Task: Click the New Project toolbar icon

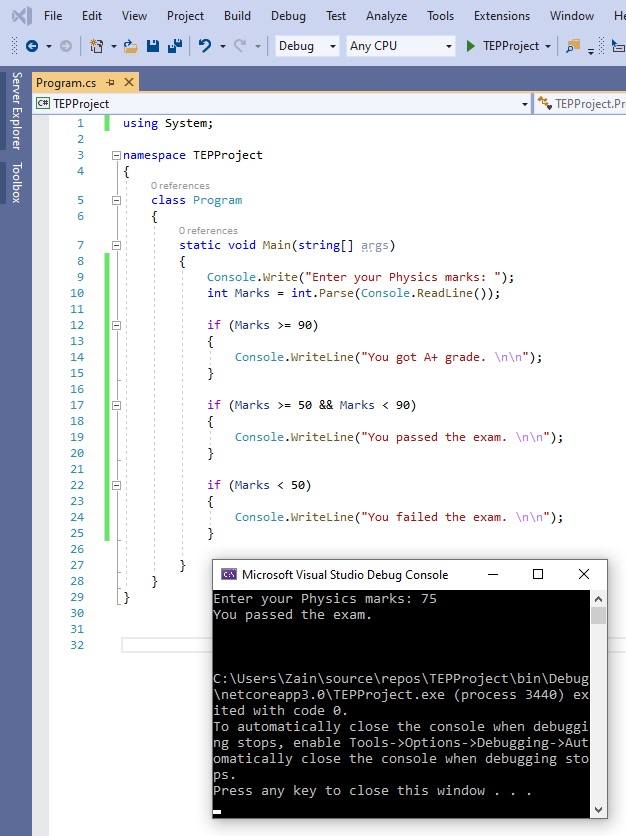Action: 97,46
